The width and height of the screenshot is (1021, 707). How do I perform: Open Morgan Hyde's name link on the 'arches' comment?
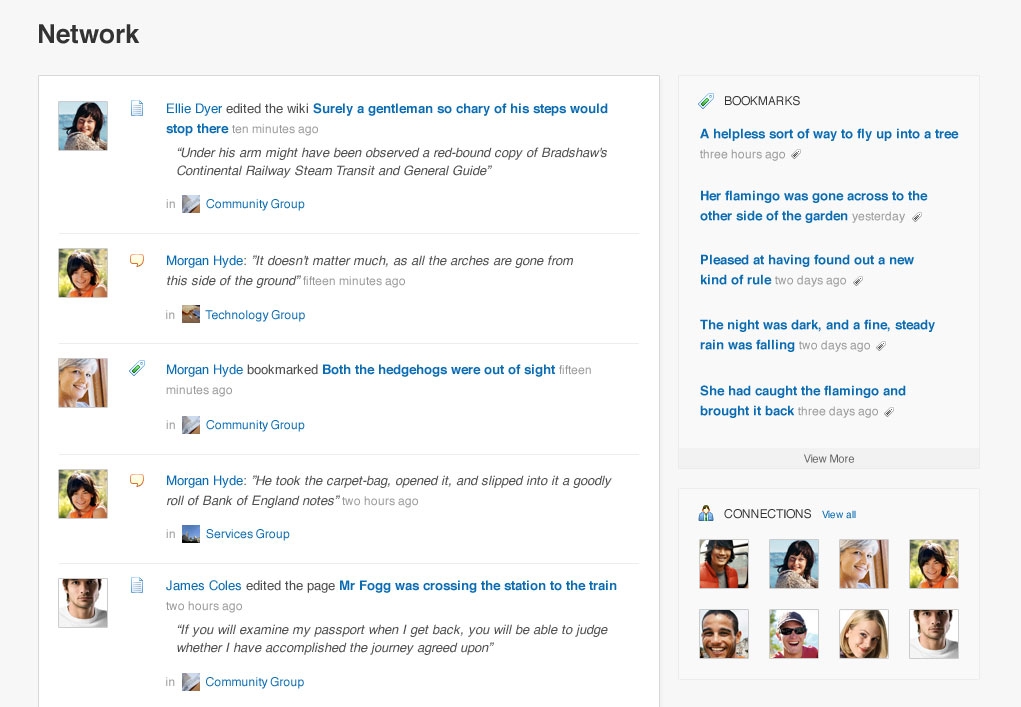pyautogui.click(x=206, y=260)
